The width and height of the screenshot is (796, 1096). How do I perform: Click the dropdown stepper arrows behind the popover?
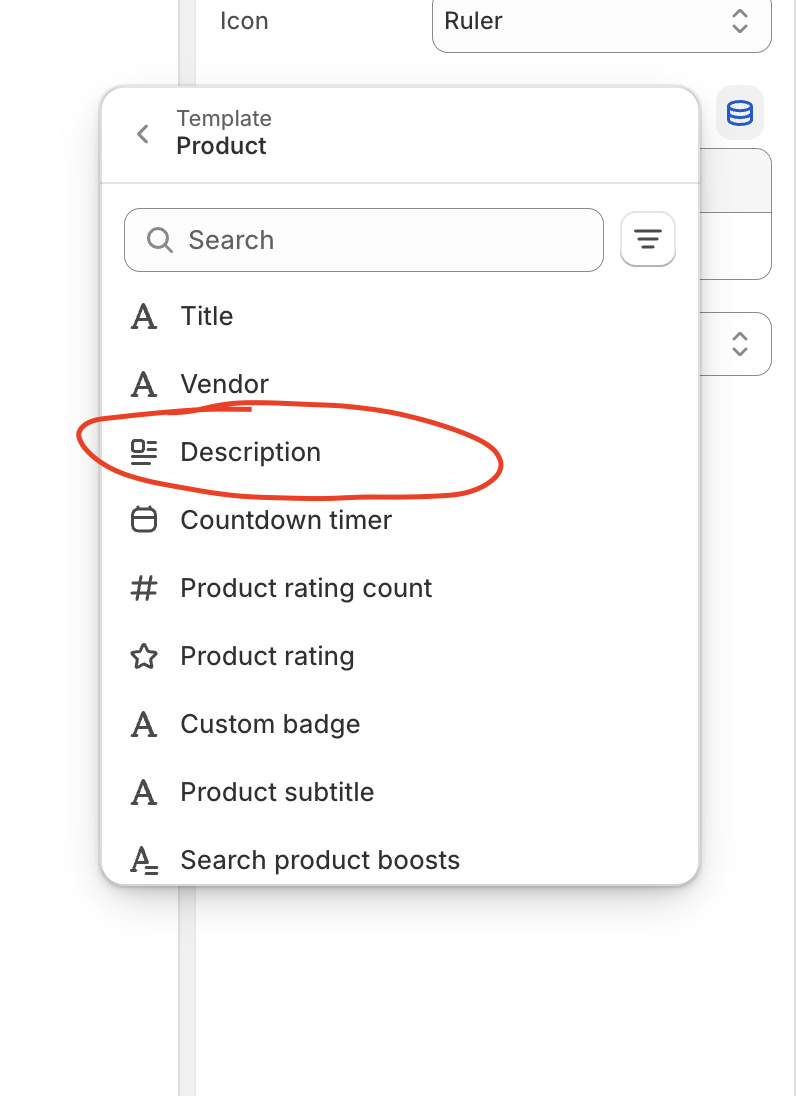point(739,344)
